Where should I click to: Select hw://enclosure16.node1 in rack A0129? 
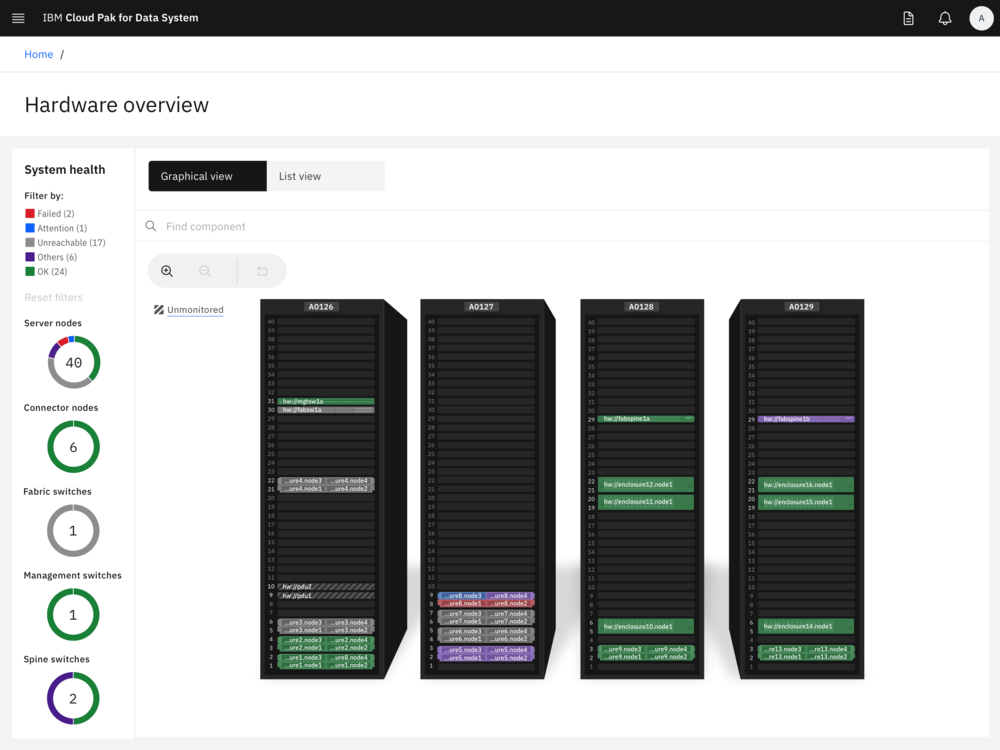coord(806,485)
